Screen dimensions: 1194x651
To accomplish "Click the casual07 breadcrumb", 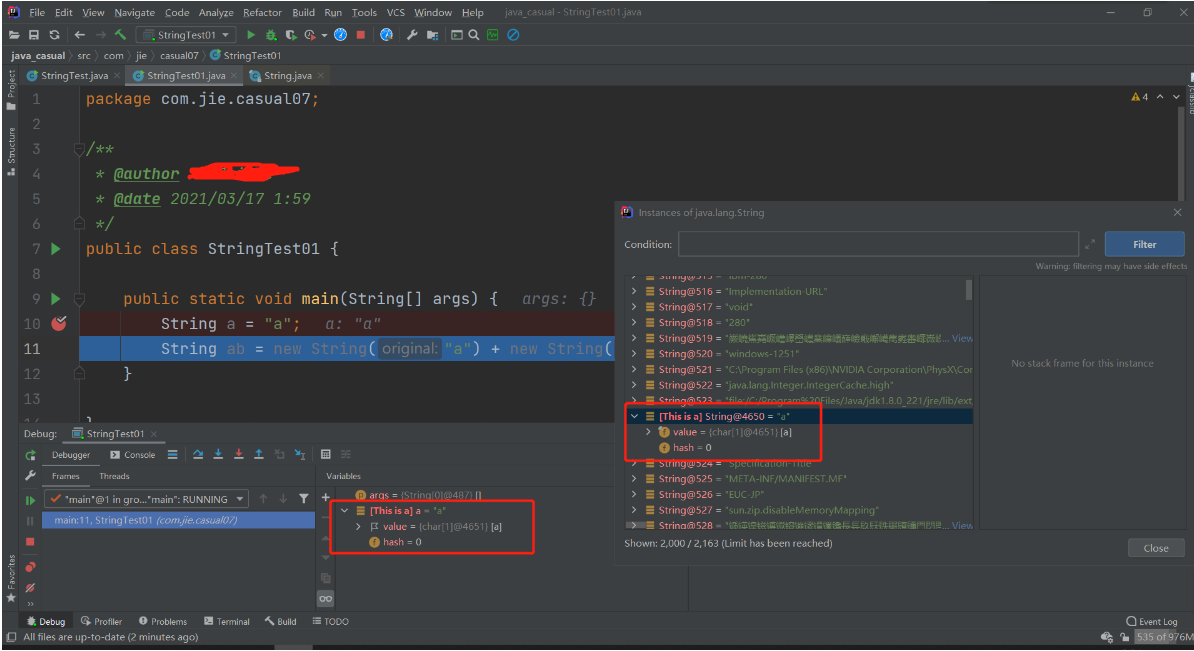I will pos(179,56).
